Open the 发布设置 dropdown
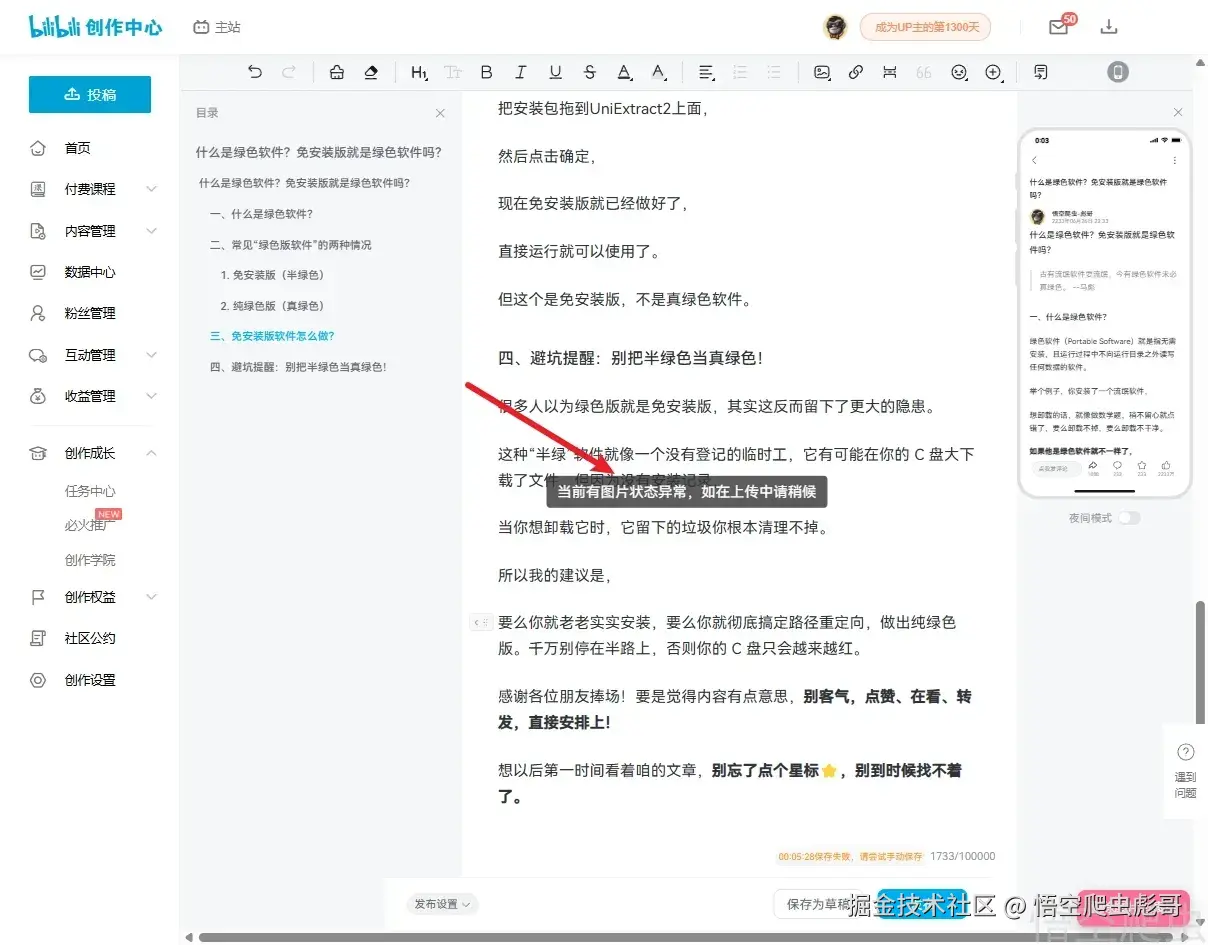This screenshot has width=1208, height=945. tap(443, 904)
